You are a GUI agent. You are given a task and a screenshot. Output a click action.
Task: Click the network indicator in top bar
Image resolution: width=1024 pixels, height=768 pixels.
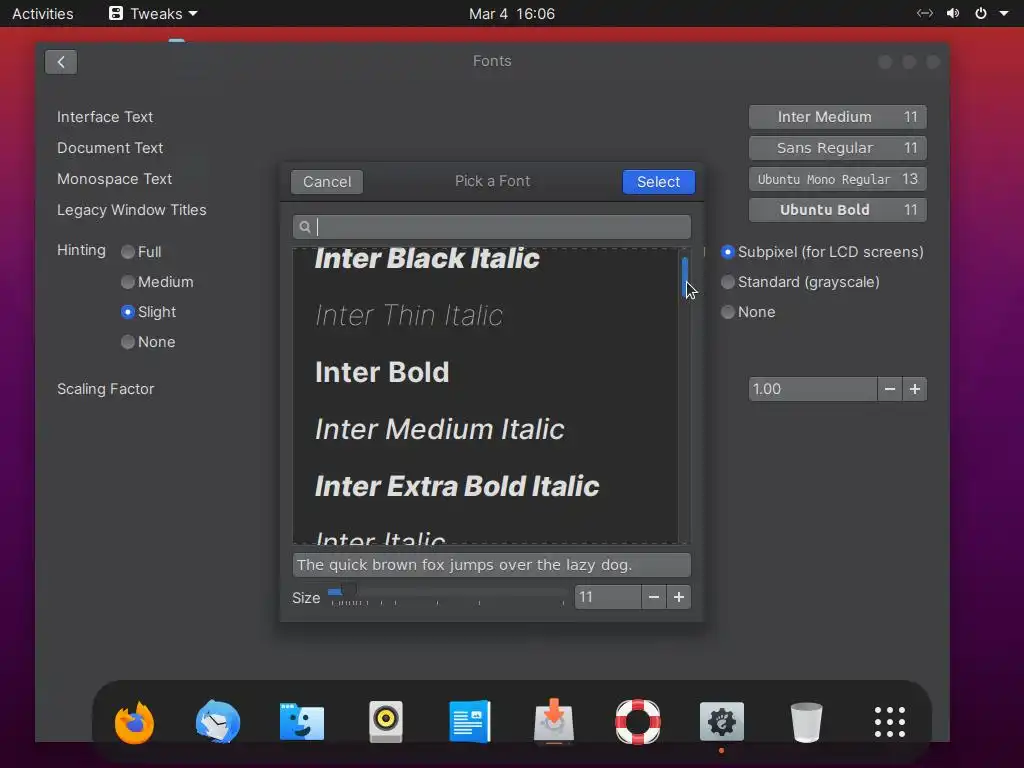(x=925, y=14)
